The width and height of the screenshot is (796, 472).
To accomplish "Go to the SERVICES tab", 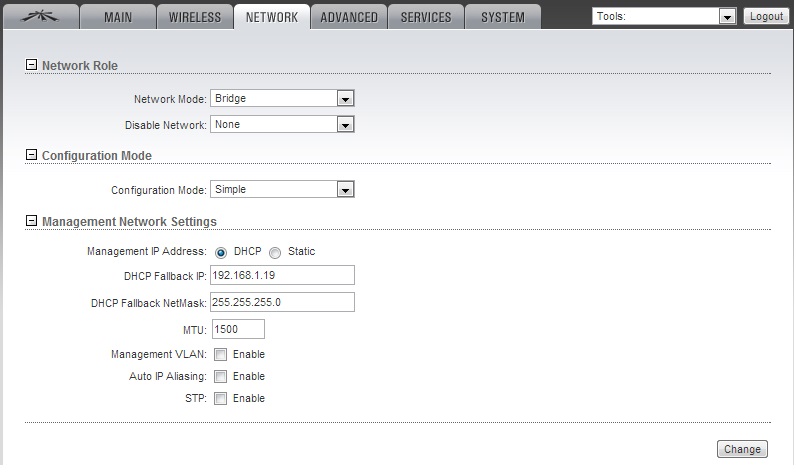I will coord(426,17).
